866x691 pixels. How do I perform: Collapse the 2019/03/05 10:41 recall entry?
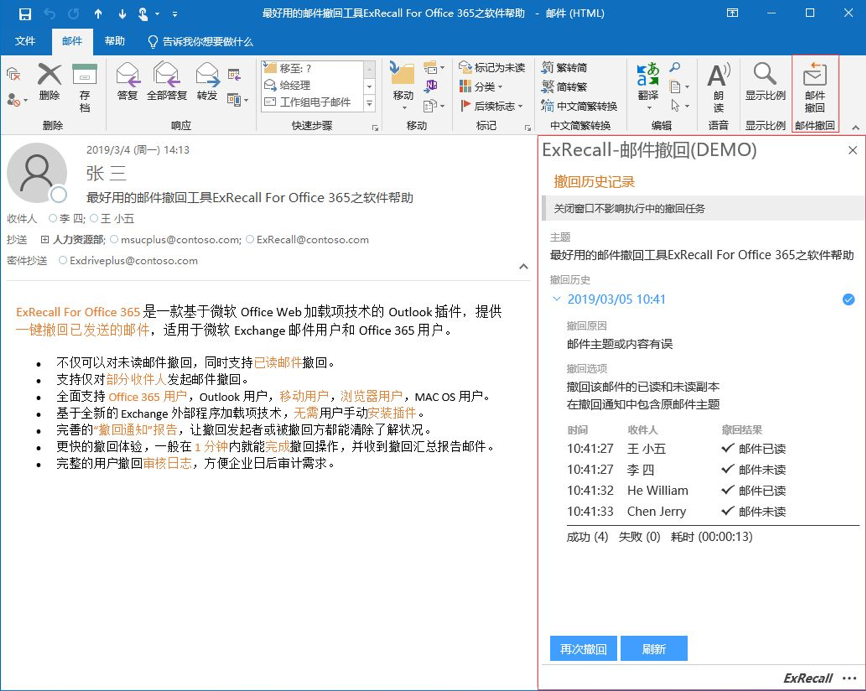(x=556, y=299)
